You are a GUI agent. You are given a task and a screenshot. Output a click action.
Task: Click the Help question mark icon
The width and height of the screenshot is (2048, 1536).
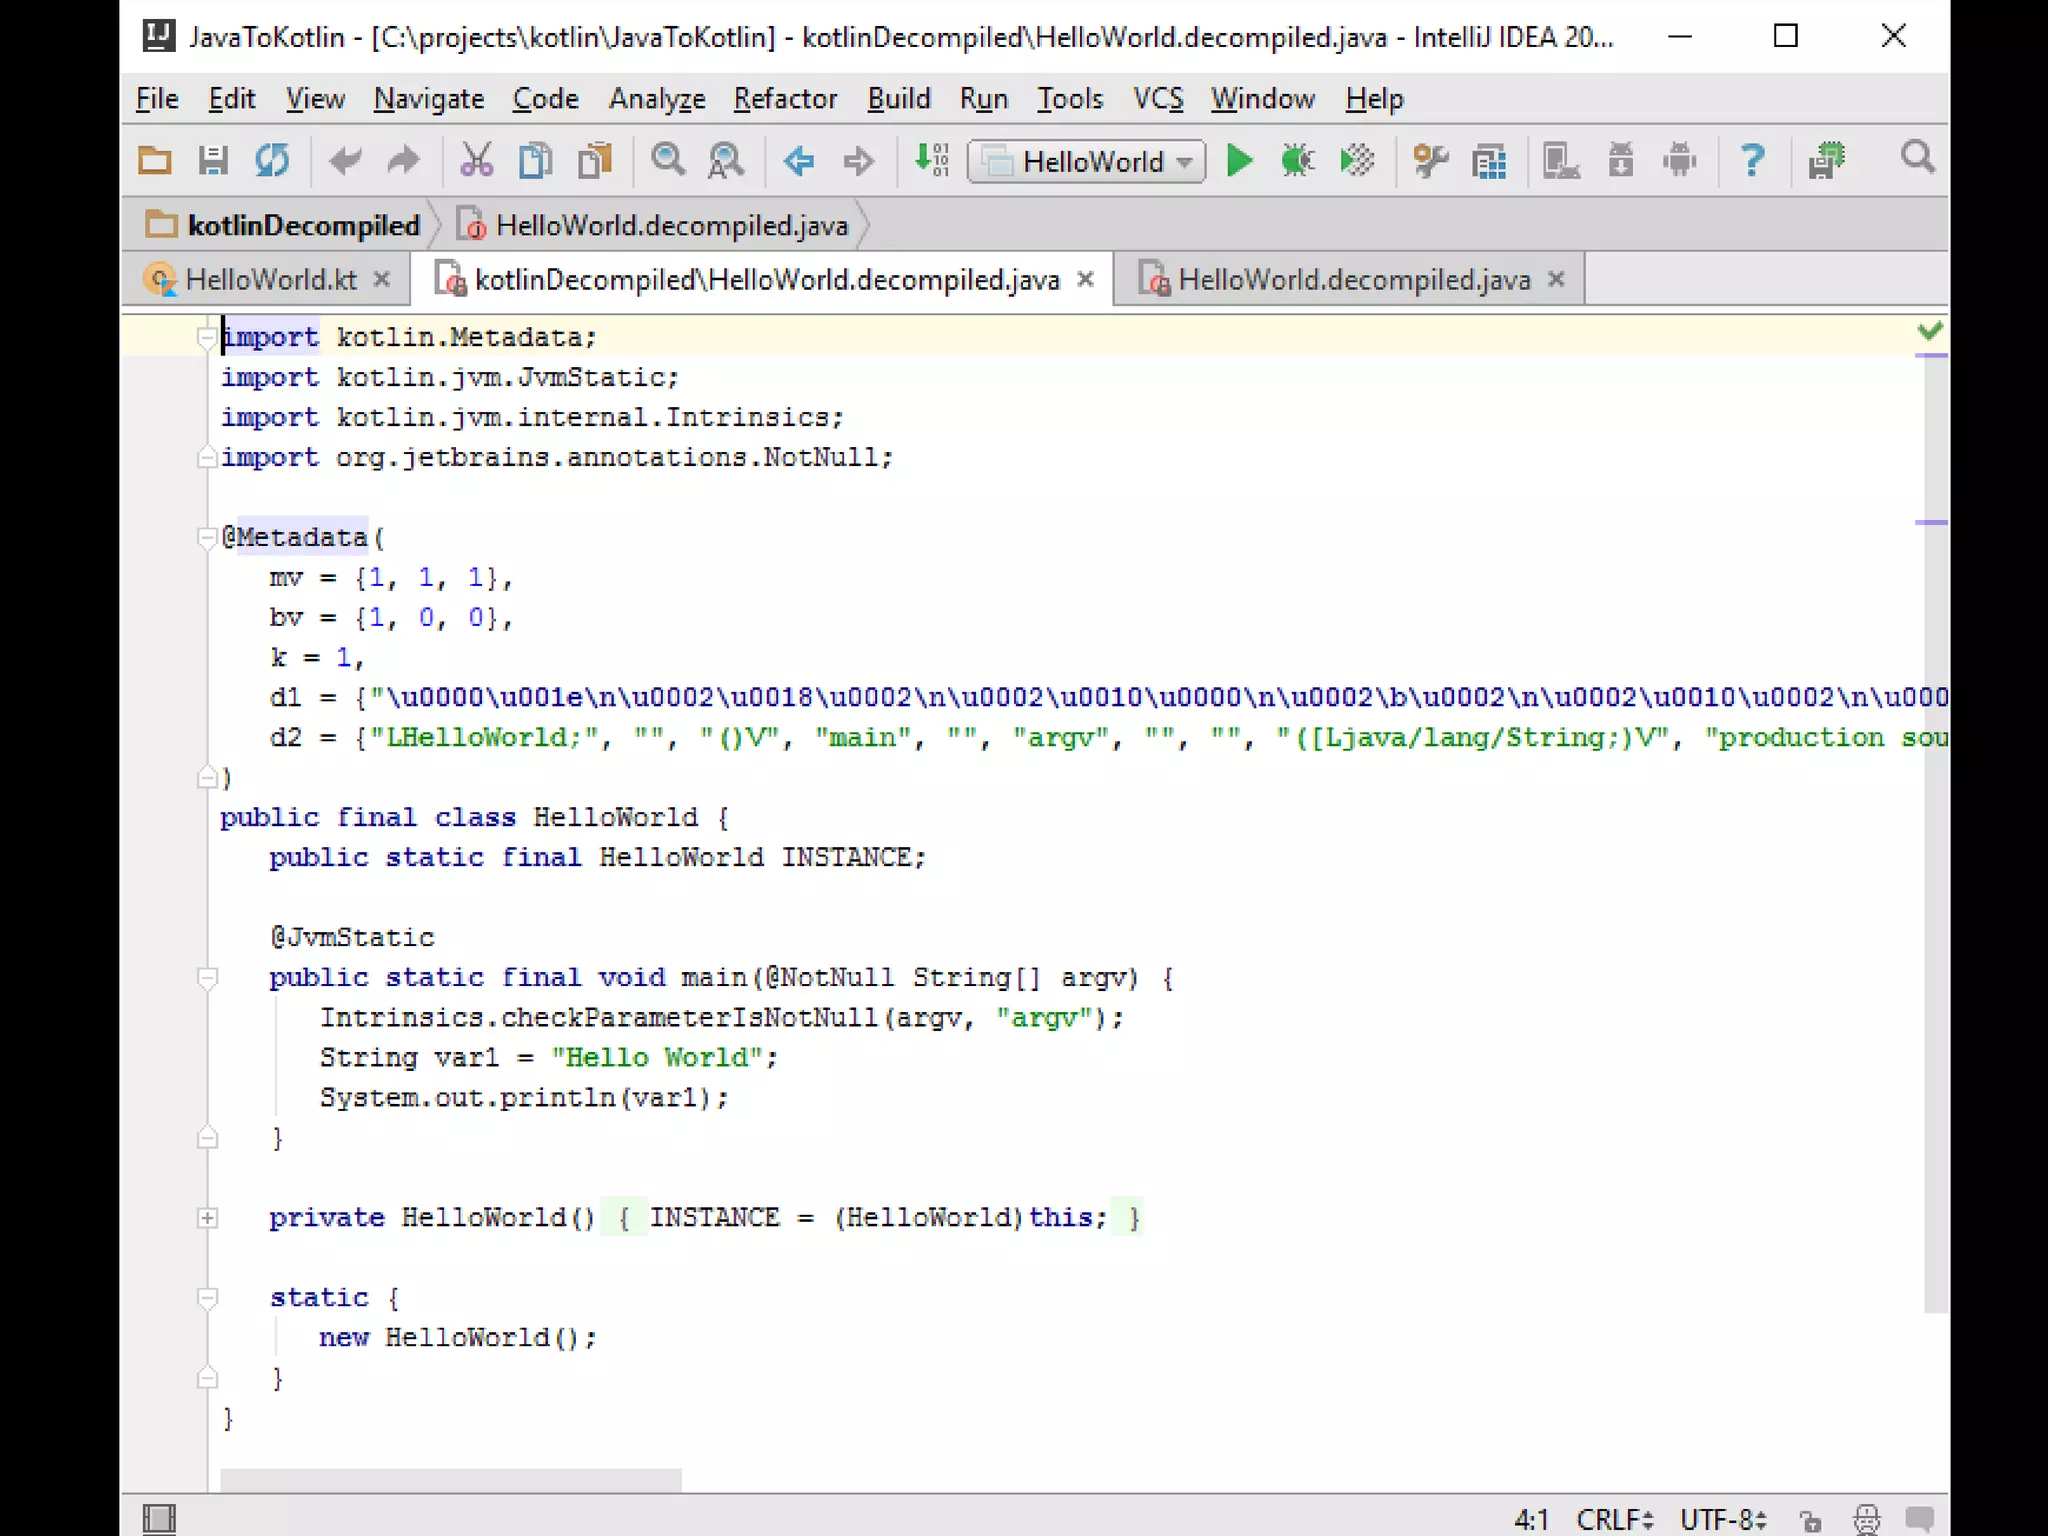(1751, 161)
